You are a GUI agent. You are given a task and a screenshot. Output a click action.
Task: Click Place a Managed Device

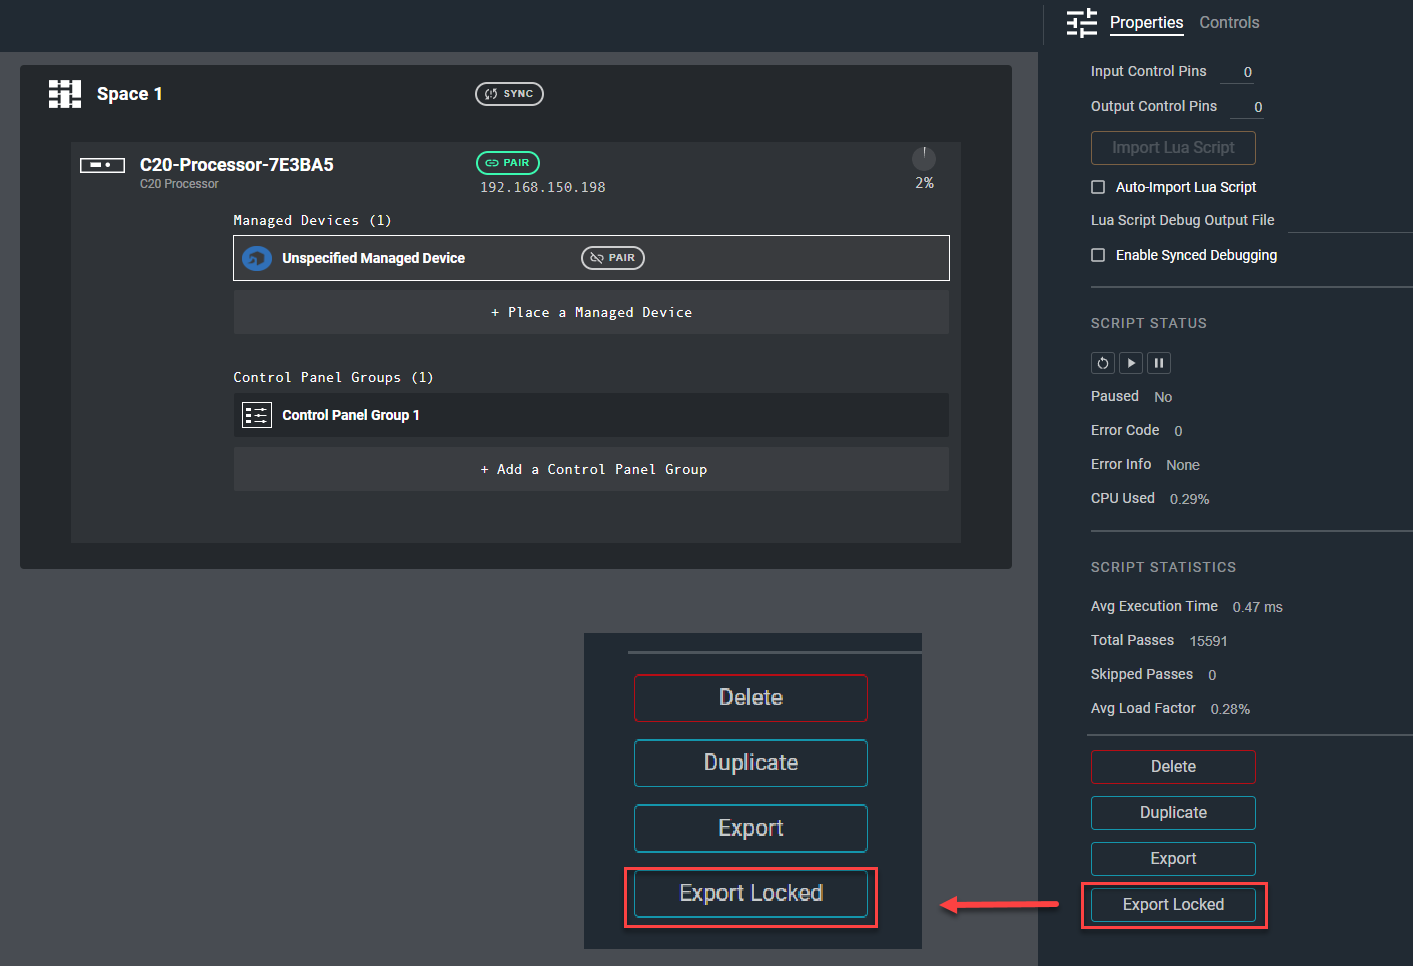591,313
